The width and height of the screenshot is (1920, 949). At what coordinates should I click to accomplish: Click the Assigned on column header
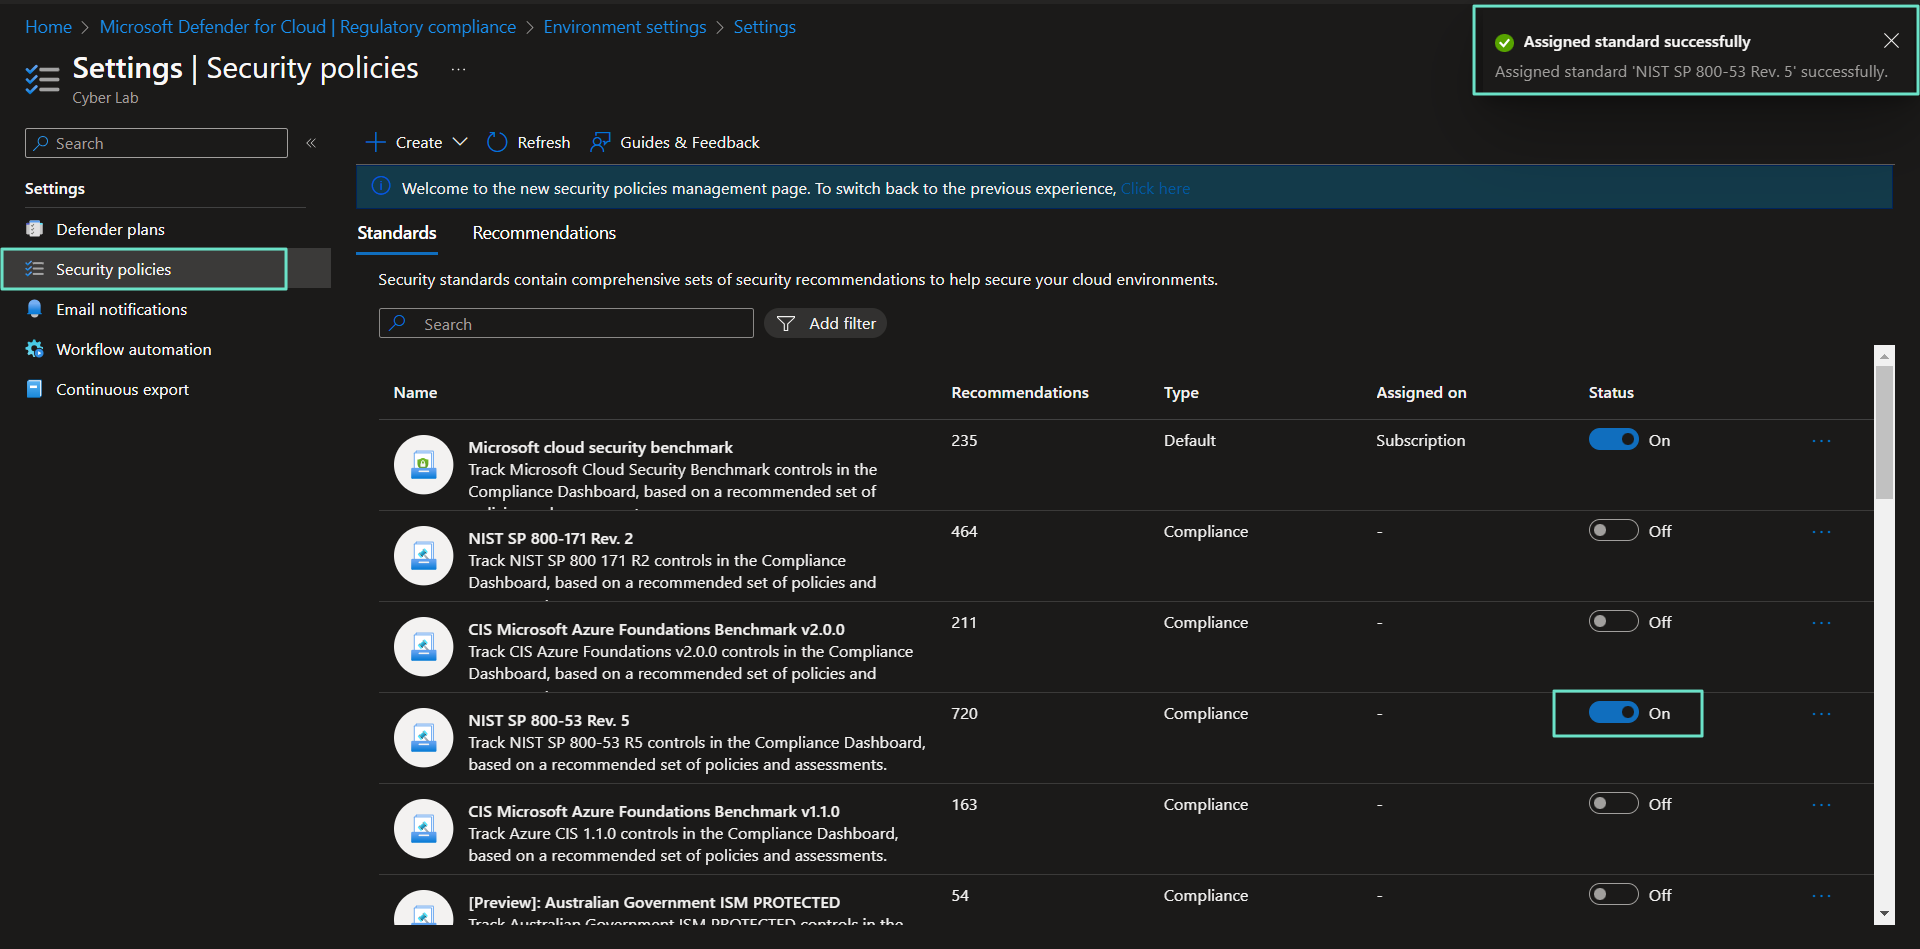[1421, 392]
